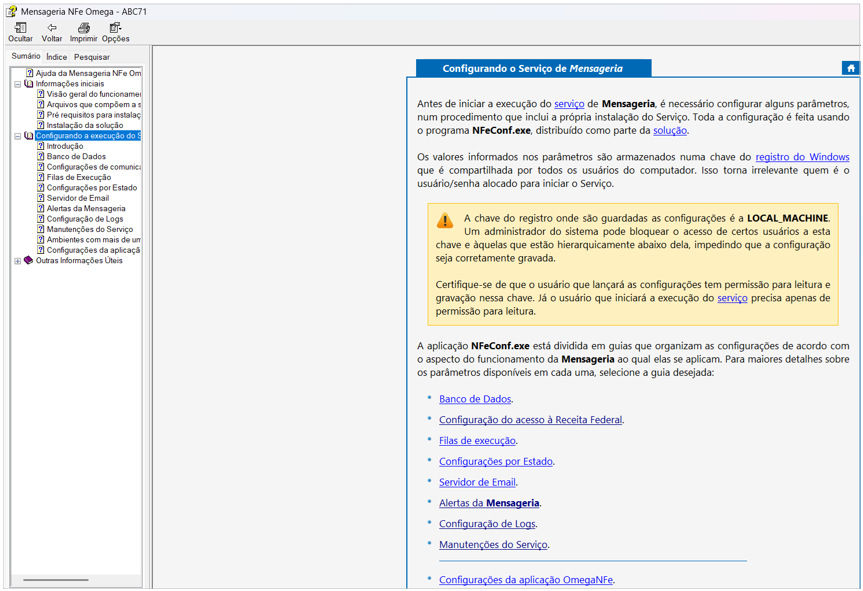Select Ajuda da Mensageria NFe tree item

click(88, 73)
